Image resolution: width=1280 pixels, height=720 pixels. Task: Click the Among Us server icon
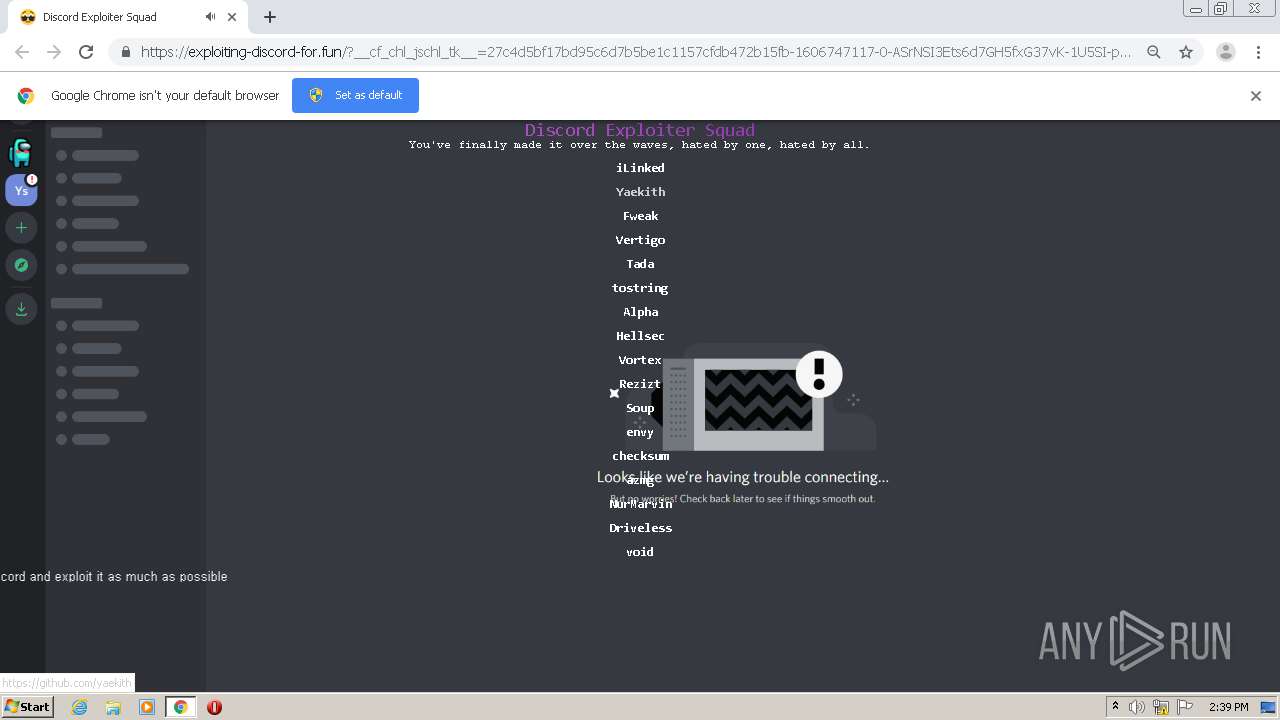(x=21, y=153)
